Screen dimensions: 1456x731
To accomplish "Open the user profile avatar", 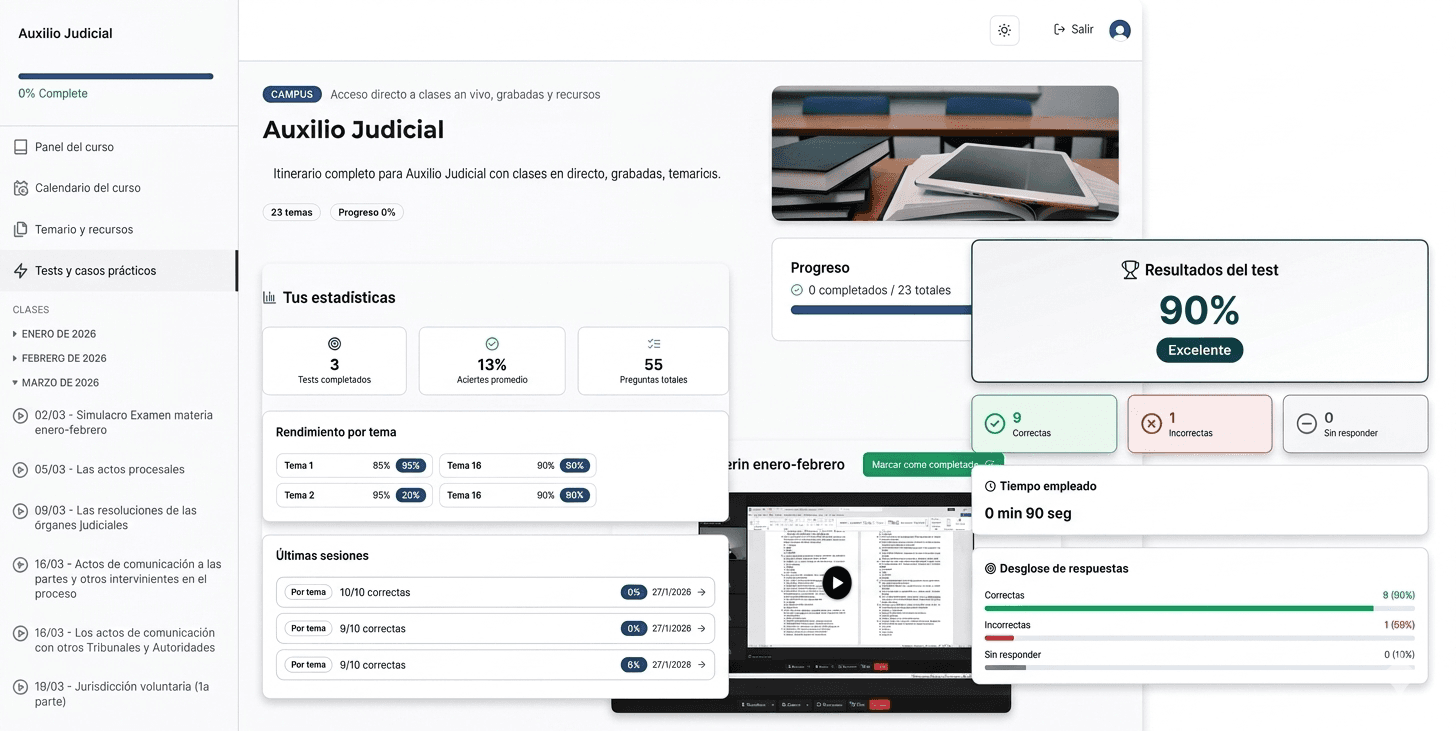I will tap(1119, 30).
